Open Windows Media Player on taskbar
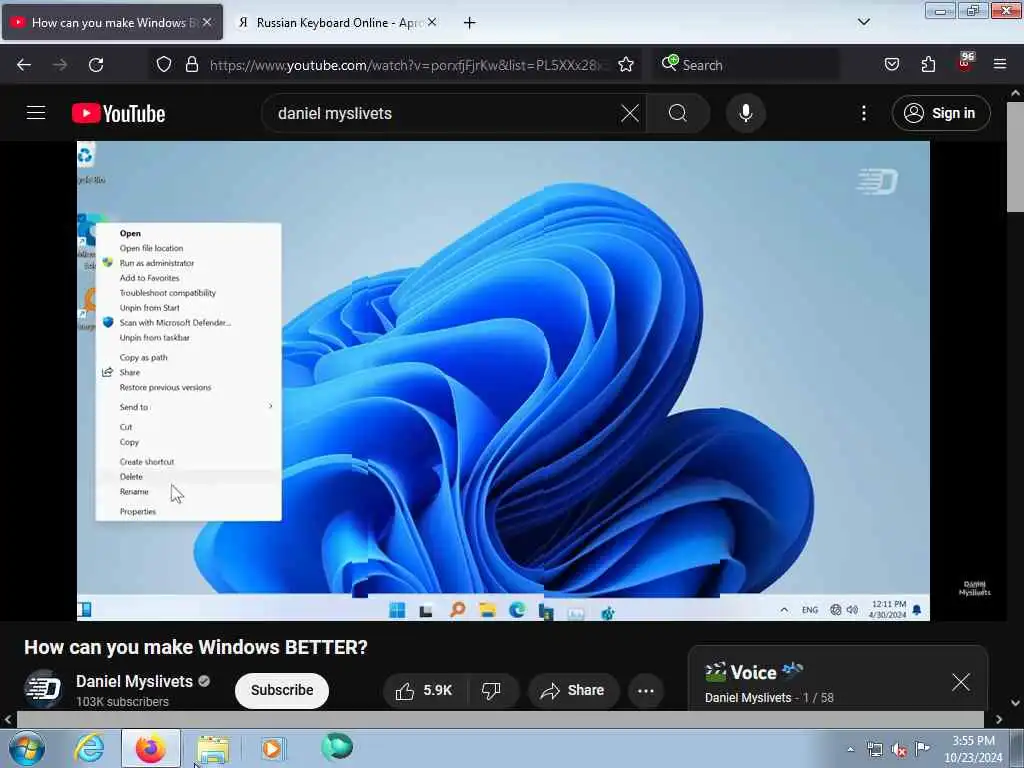This screenshot has height=768, width=1024. (x=272, y=748)
